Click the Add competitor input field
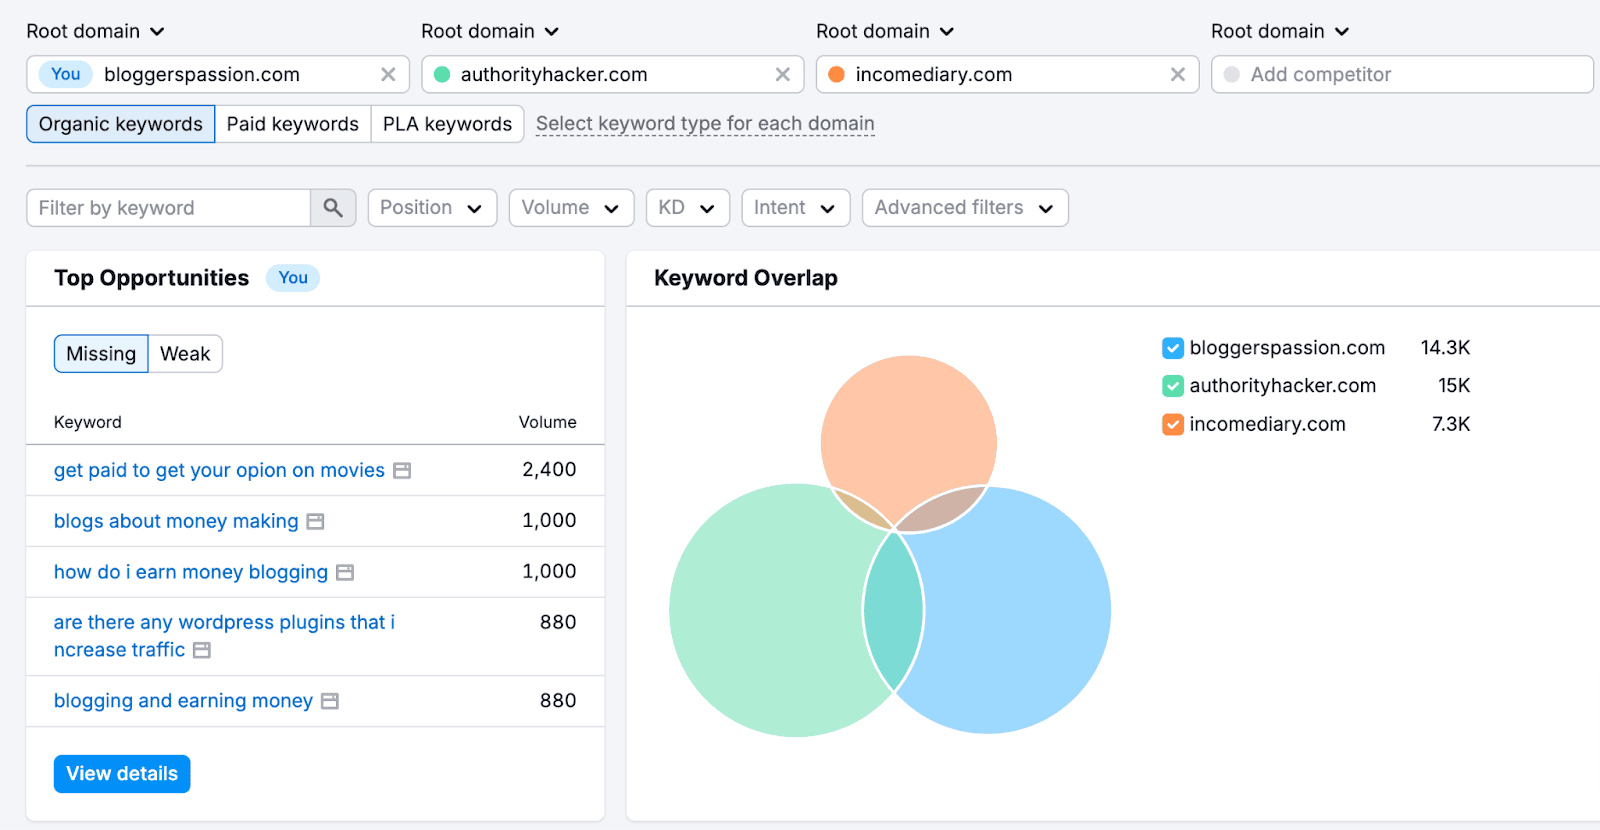The image size is (1600, 830). pyautogui.click(x=1402, y=74)
